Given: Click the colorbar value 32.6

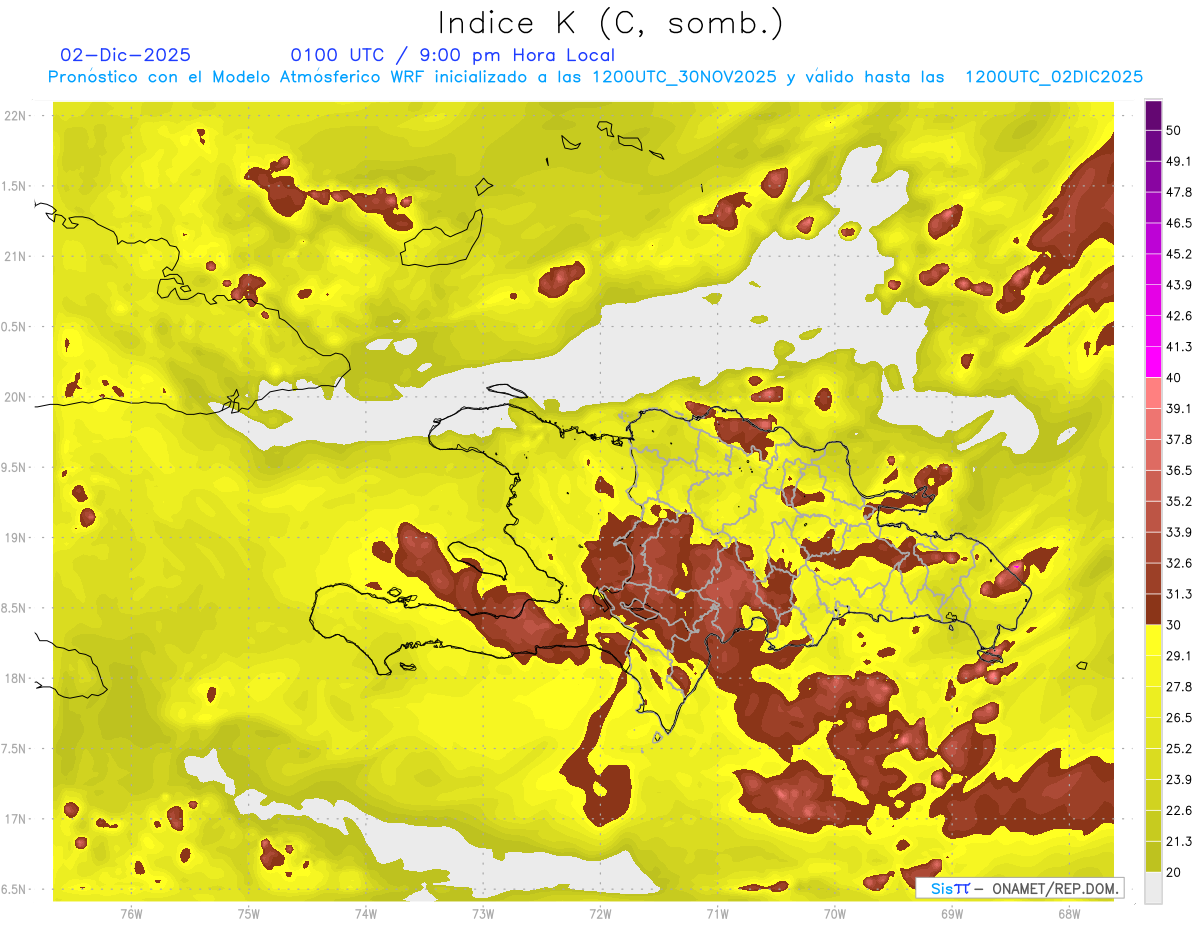Looking at the screenshot, I should point(1179,563).
